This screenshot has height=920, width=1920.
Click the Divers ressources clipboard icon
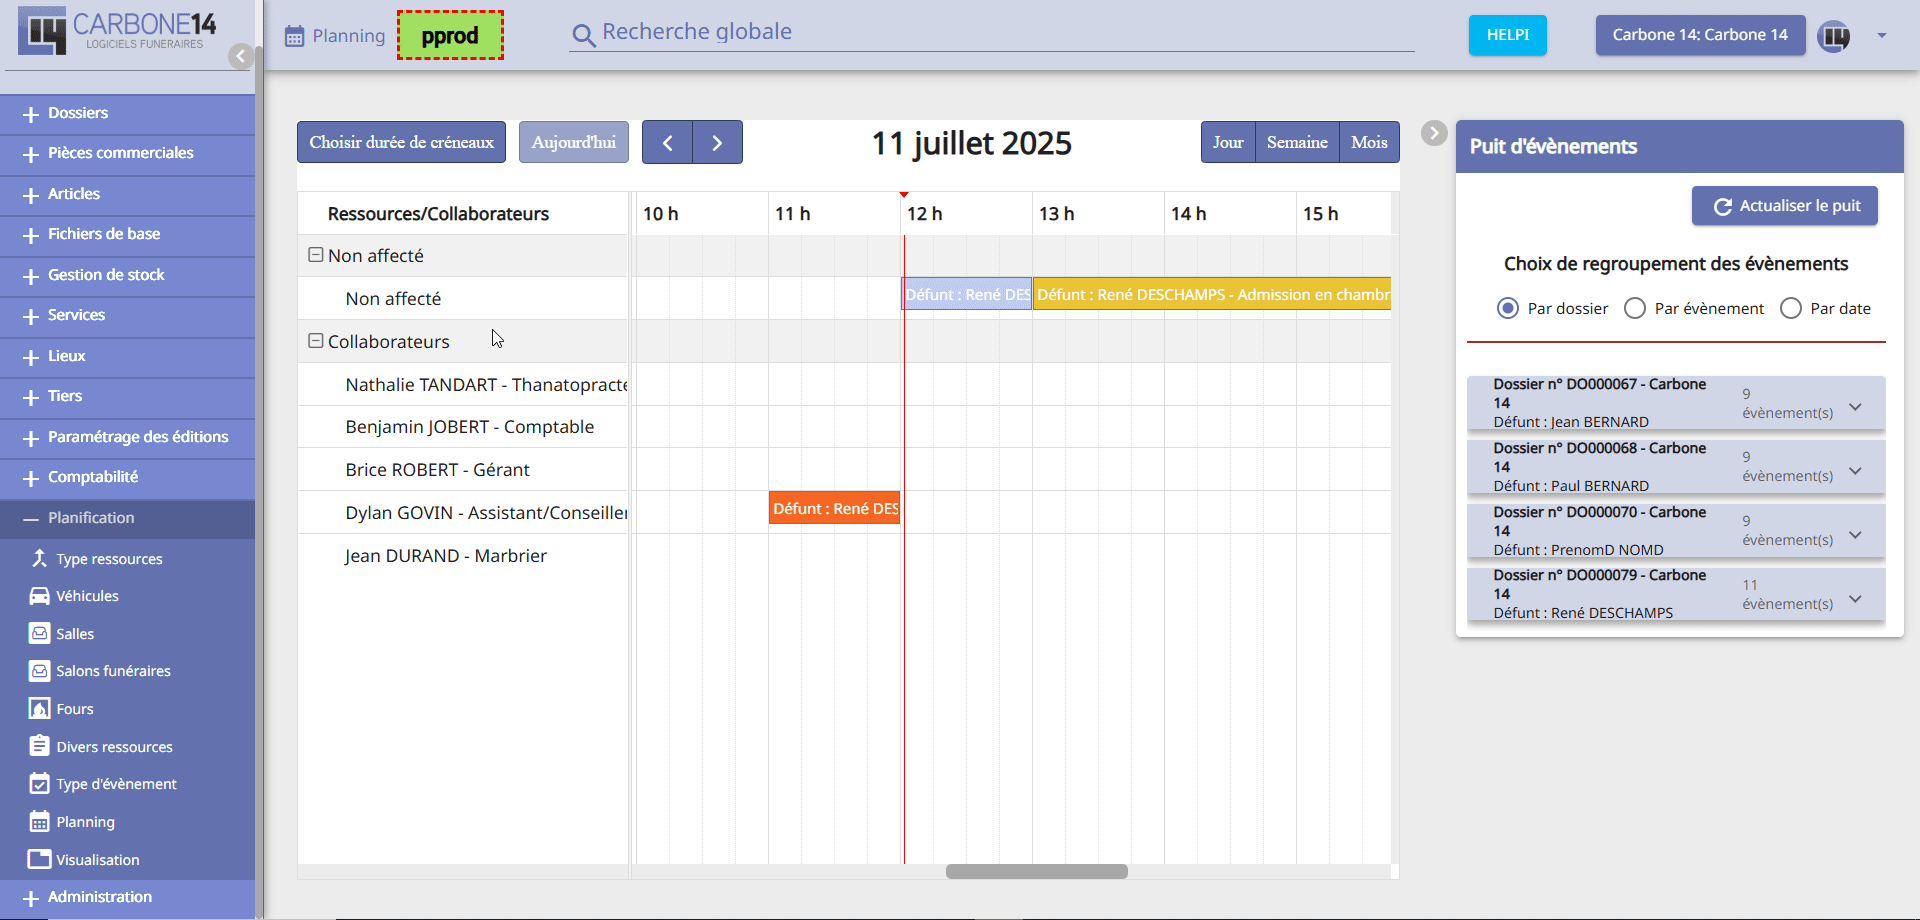(x=39, y=746)
